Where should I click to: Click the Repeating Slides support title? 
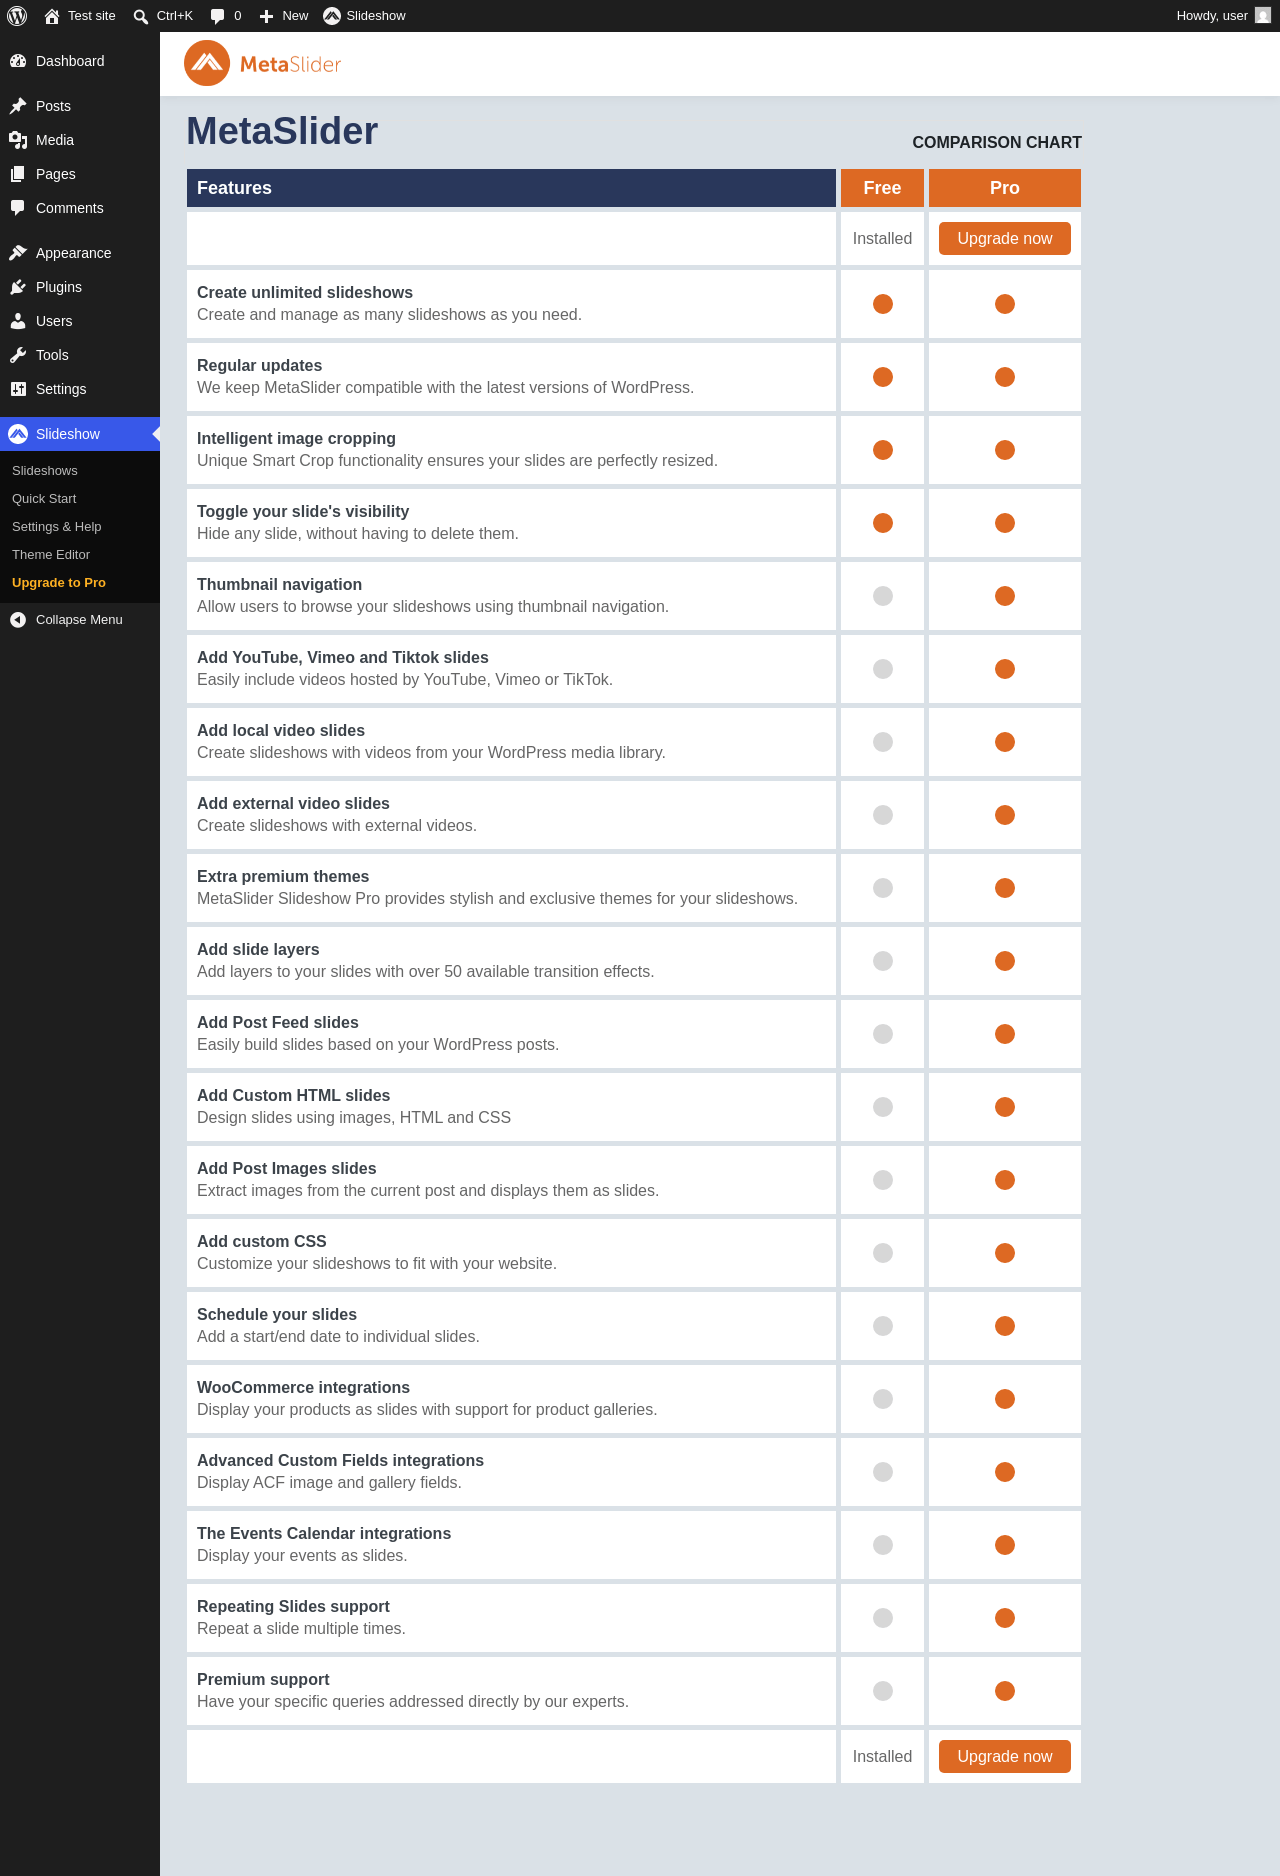(293, 1607)
